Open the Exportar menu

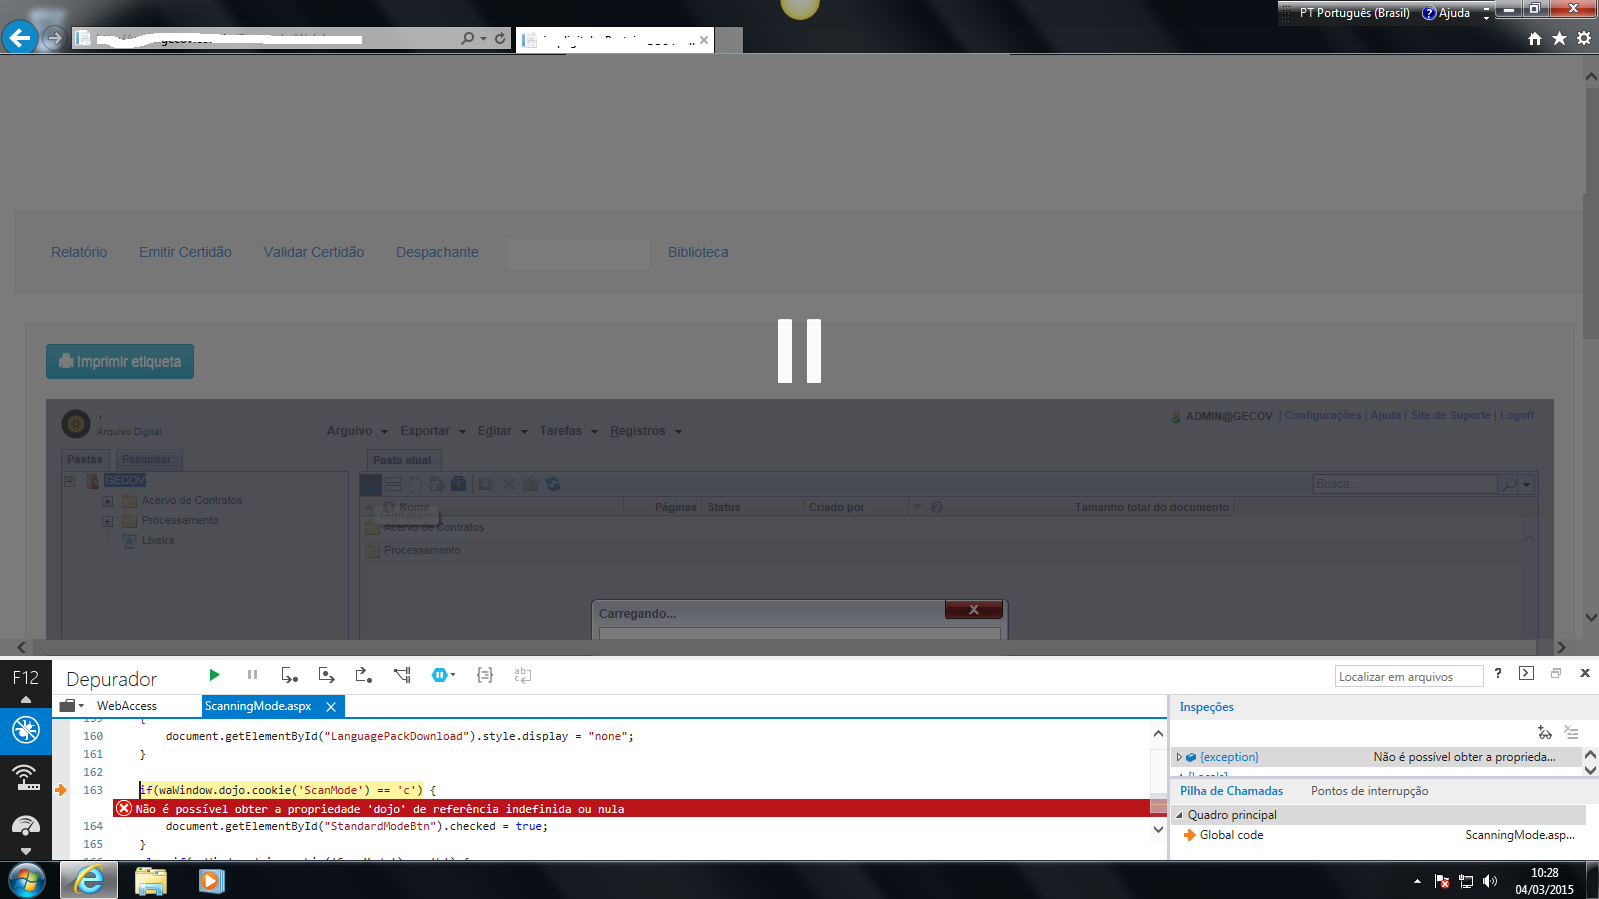[433, 431]
